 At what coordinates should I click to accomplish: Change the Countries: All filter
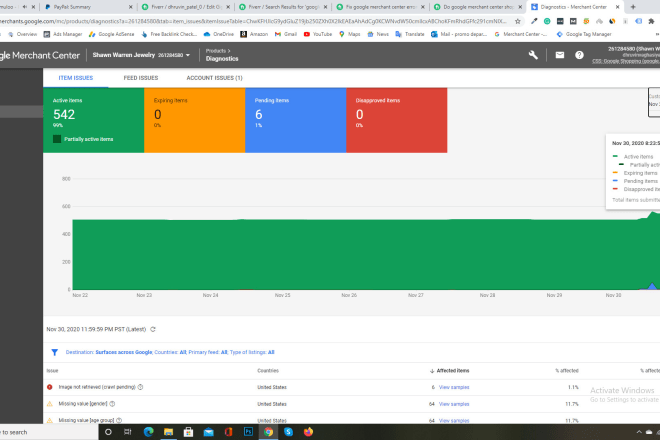170,352
